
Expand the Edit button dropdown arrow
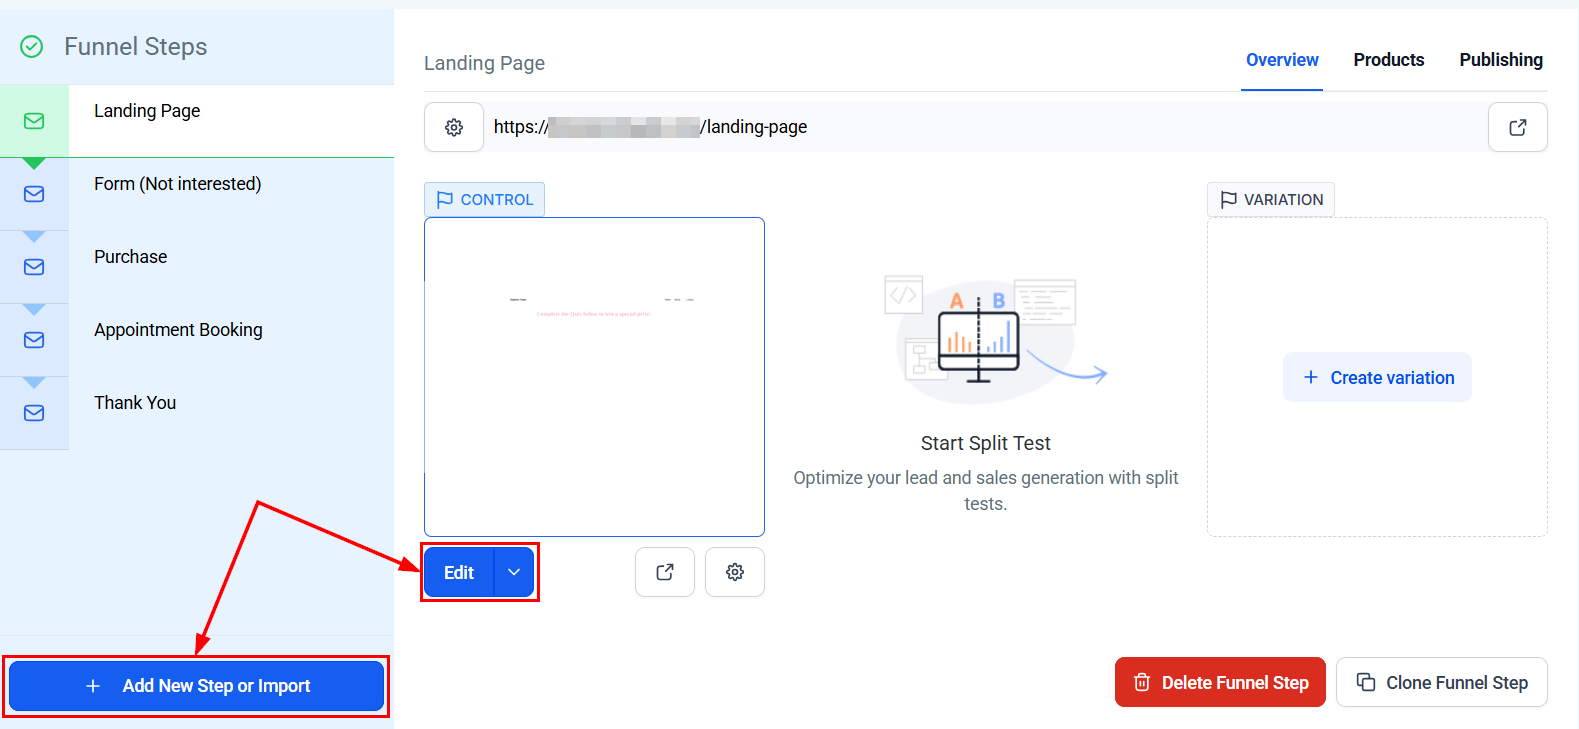point(514,572)
